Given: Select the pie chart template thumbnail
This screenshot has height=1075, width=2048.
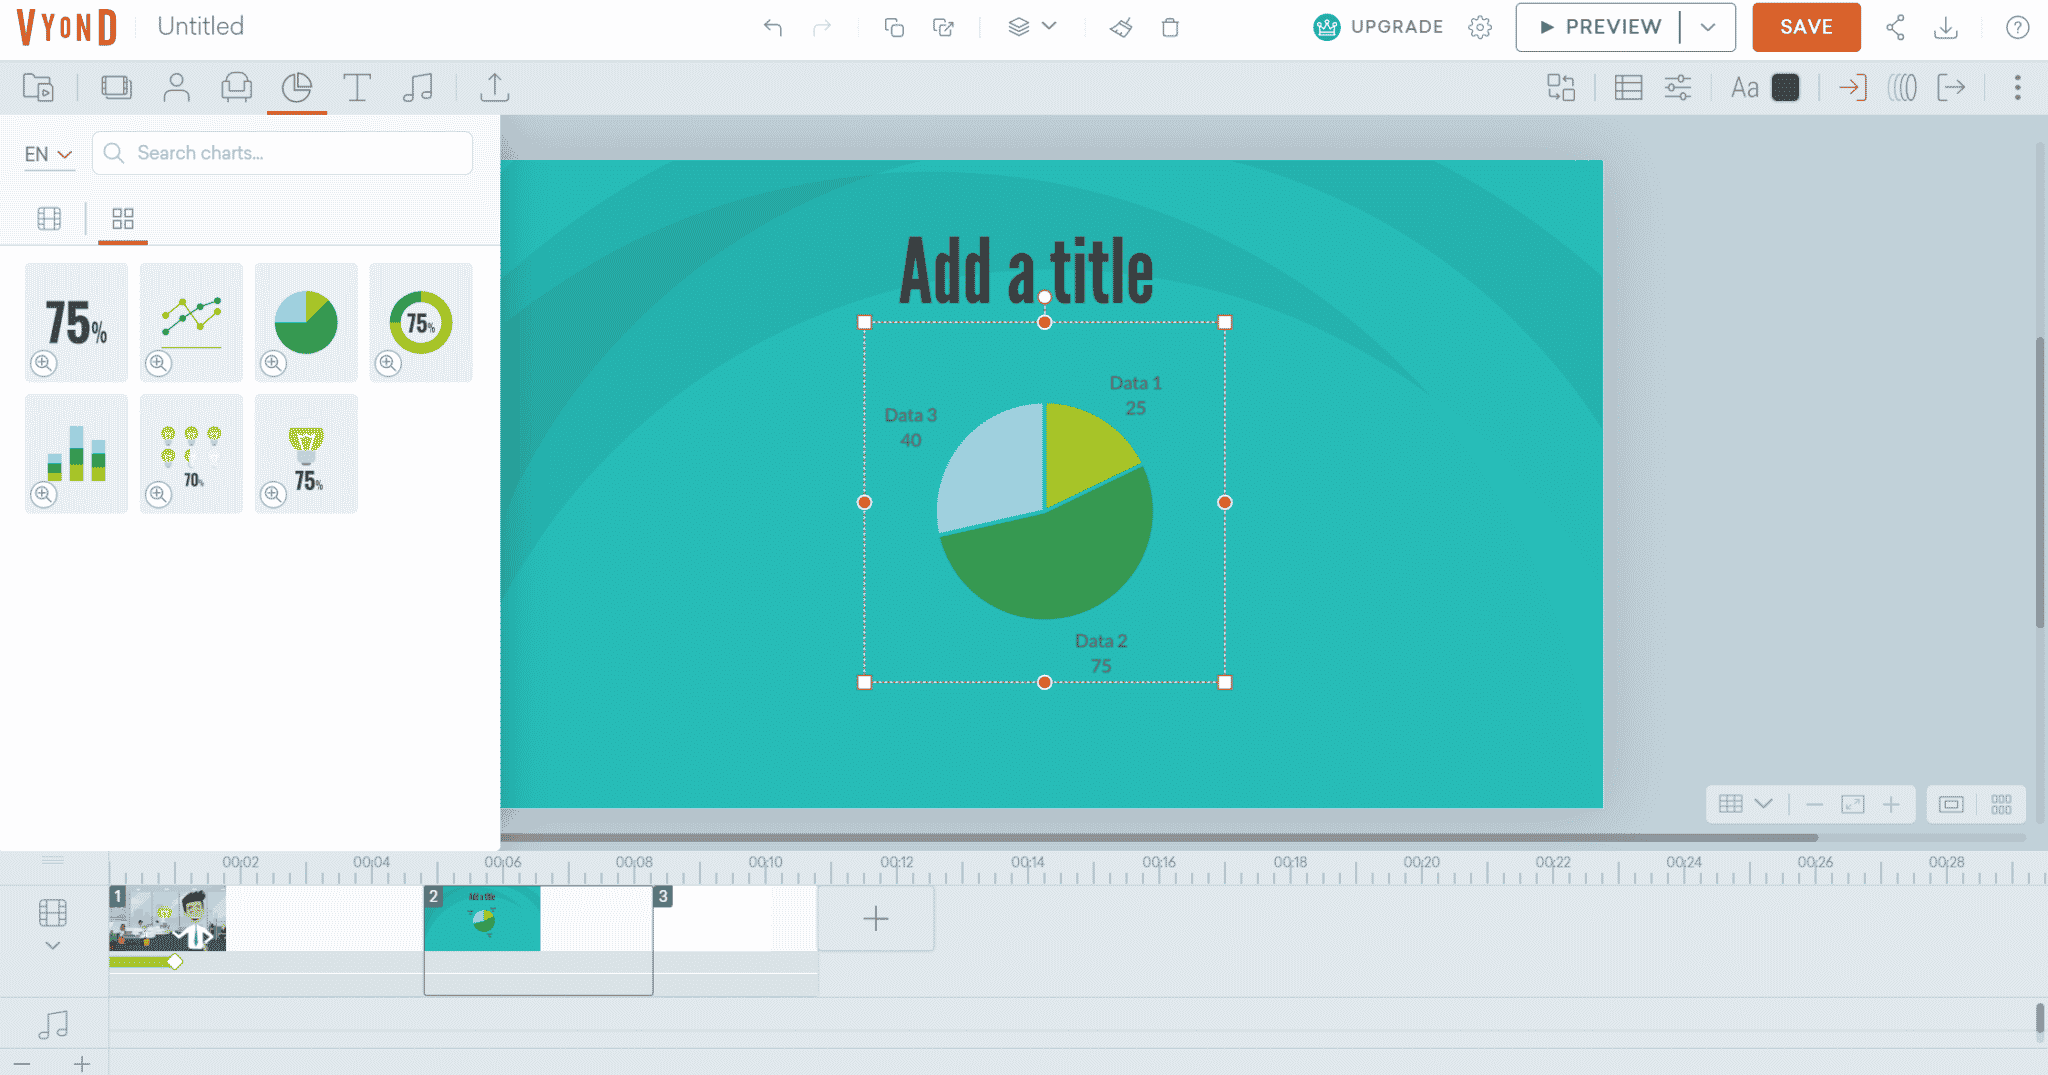Looking at the screenshot, I should [x=306, y=322].
